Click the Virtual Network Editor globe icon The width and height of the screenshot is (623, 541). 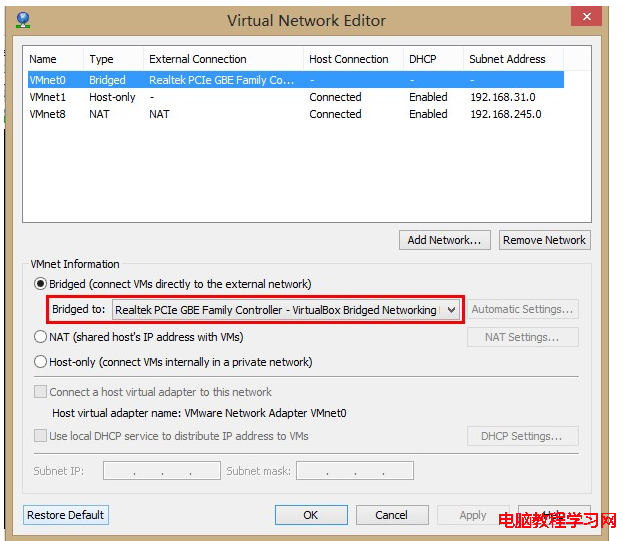(x=23, y=20)
